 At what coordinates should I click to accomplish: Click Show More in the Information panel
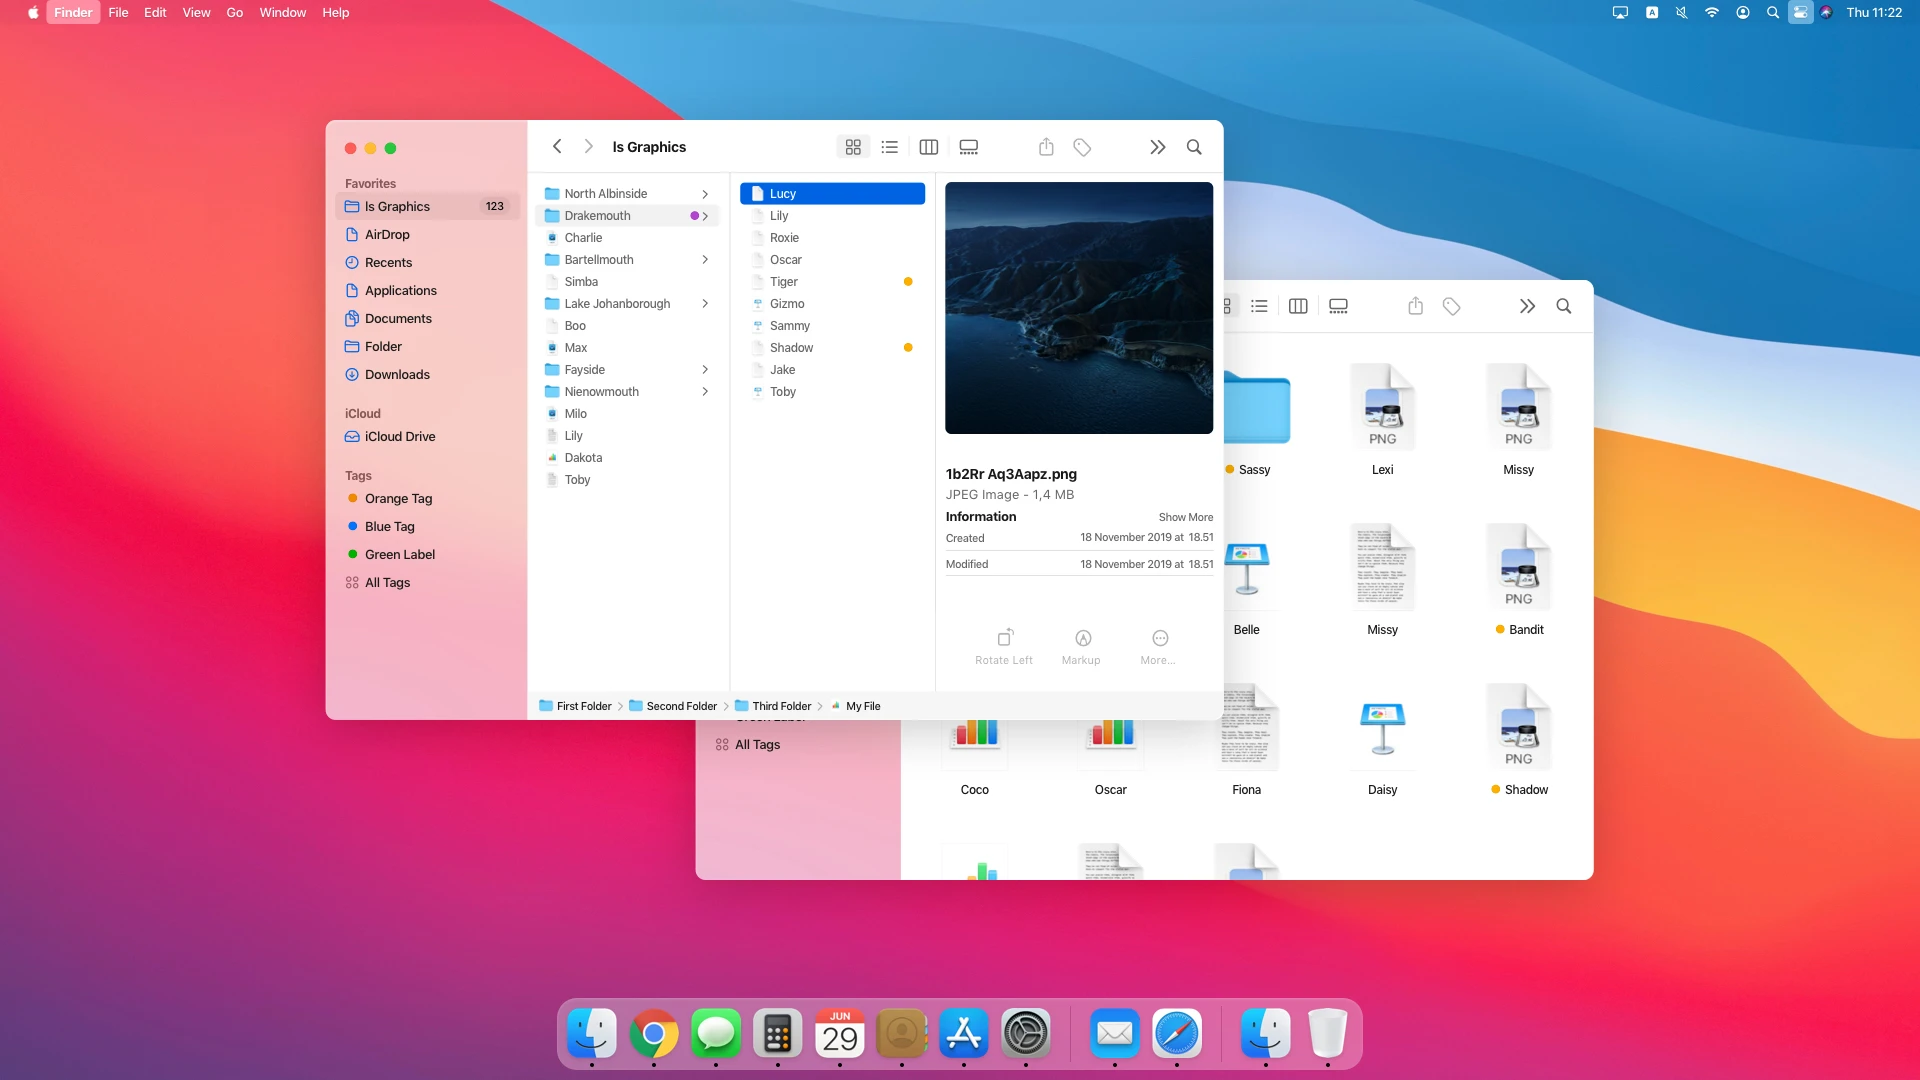pos(1185,517)
